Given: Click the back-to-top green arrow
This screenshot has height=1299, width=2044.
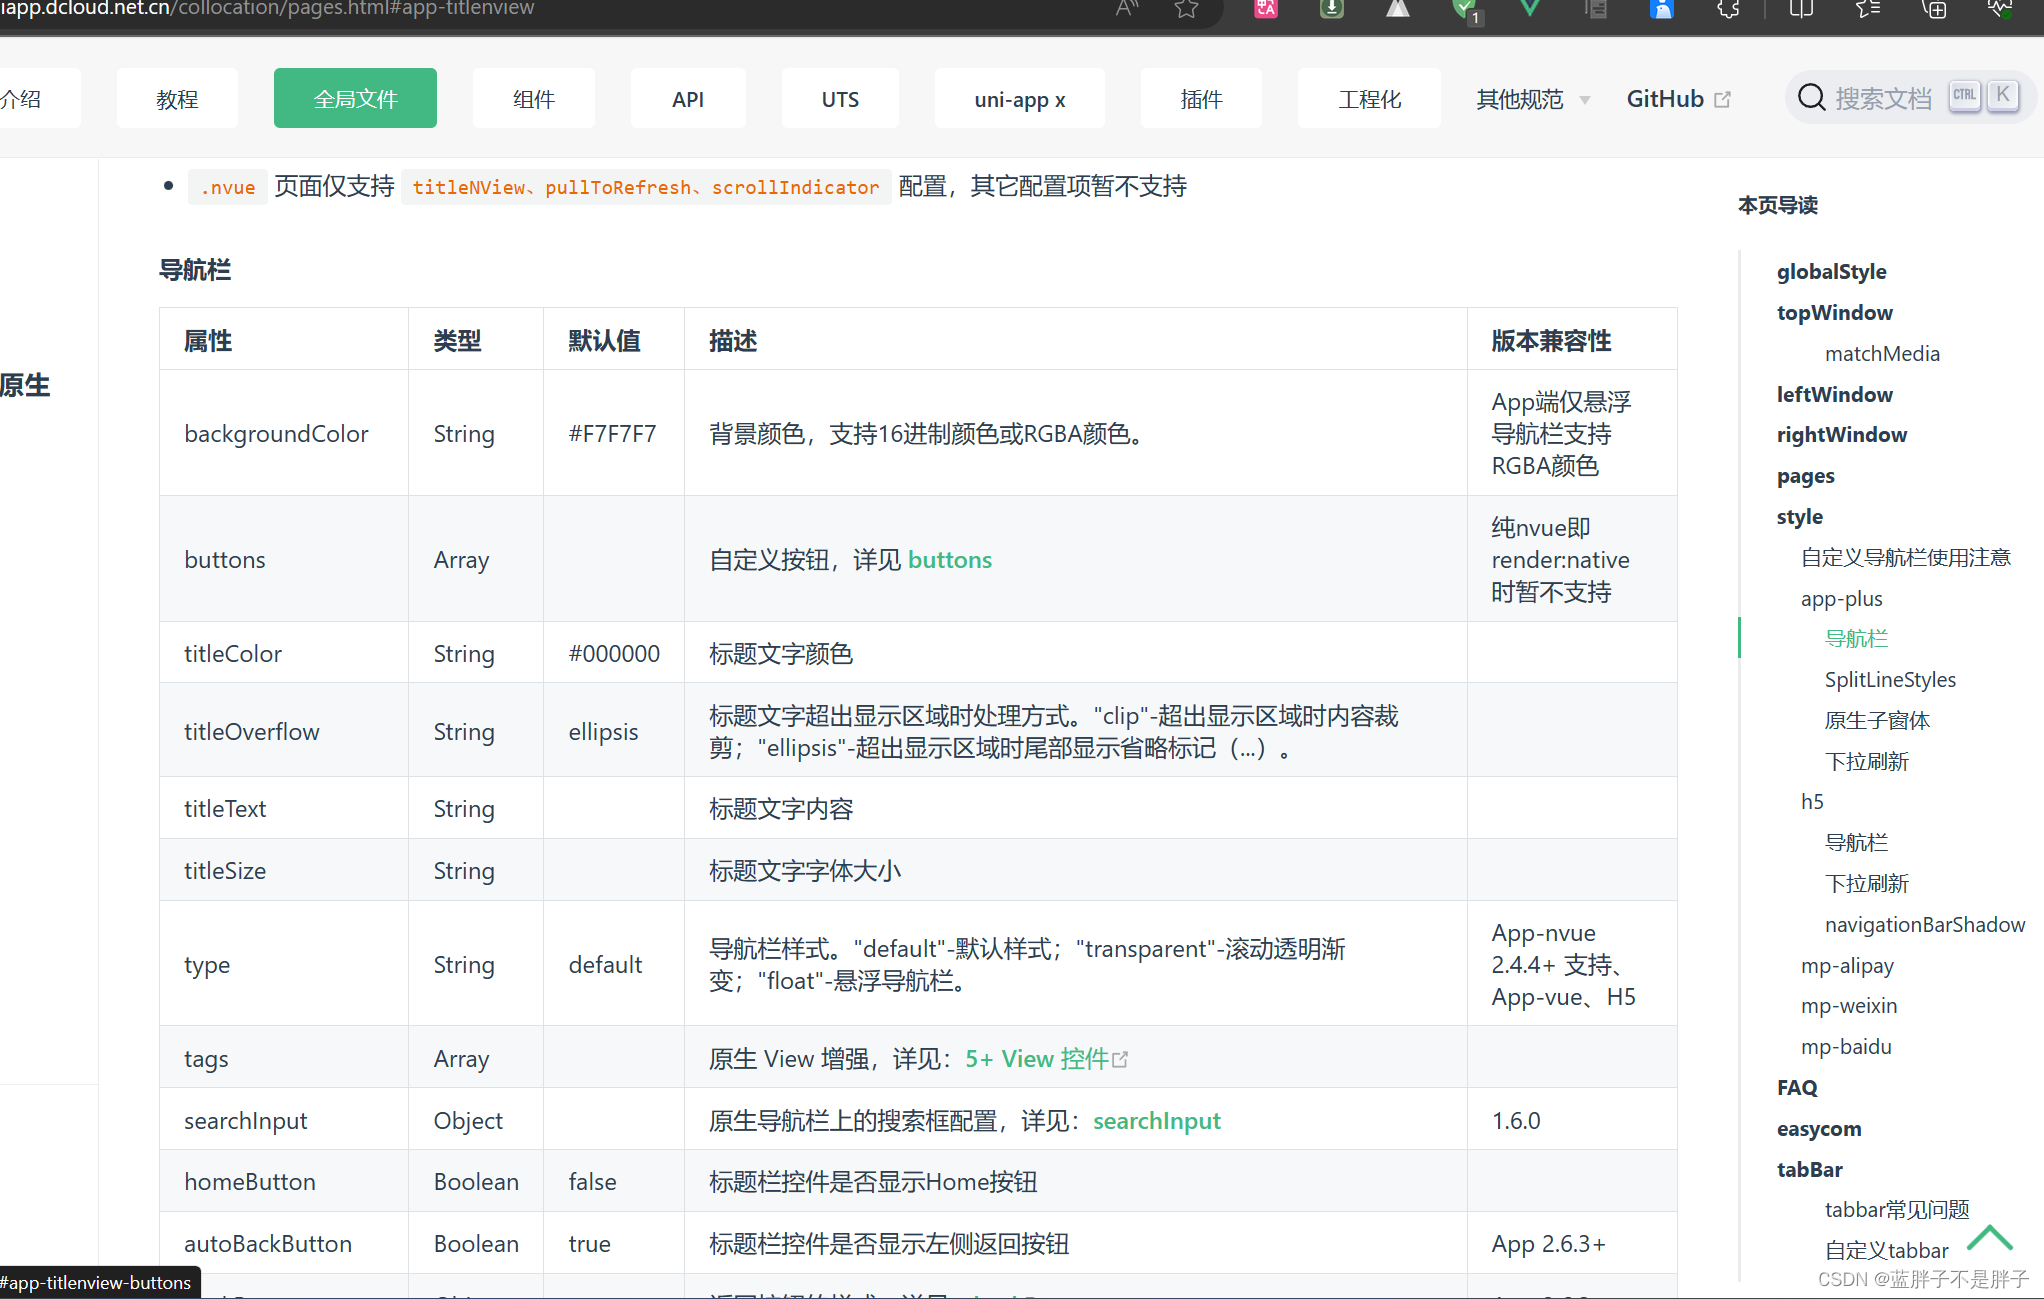Looking at the screenshot, I should 1990,1238.
